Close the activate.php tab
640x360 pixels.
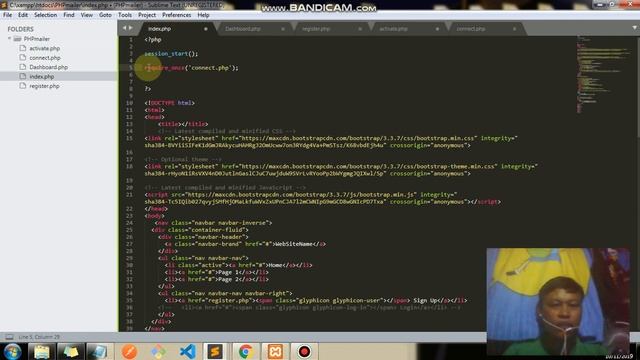click(437, 29)
